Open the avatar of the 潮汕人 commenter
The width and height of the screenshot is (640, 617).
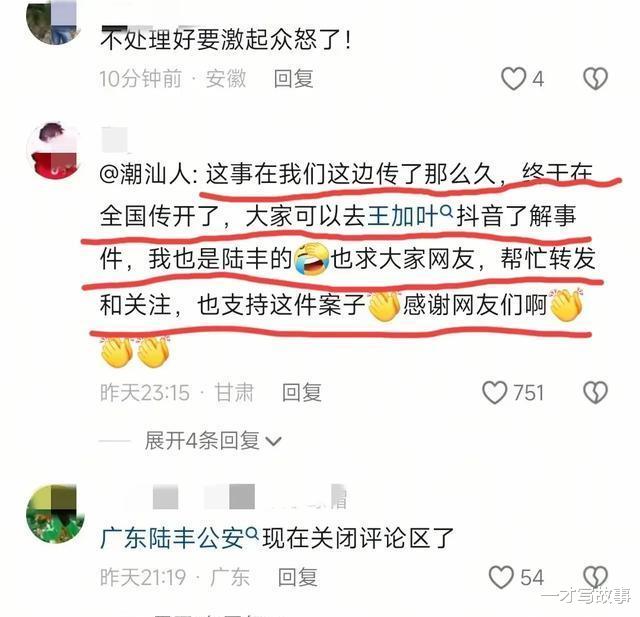(53, 150)
